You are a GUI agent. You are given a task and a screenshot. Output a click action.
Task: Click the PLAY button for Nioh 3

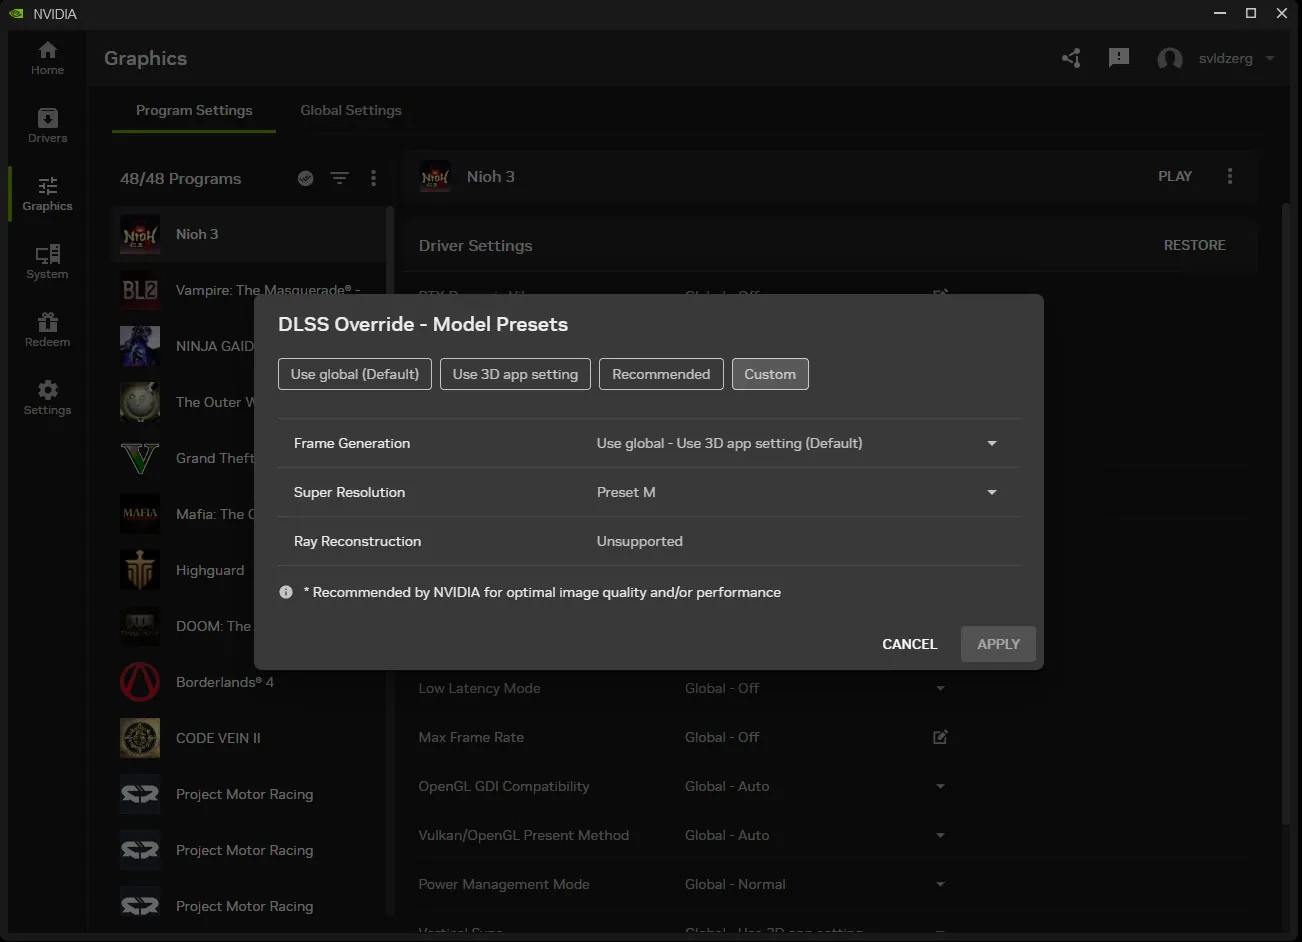1175,176
